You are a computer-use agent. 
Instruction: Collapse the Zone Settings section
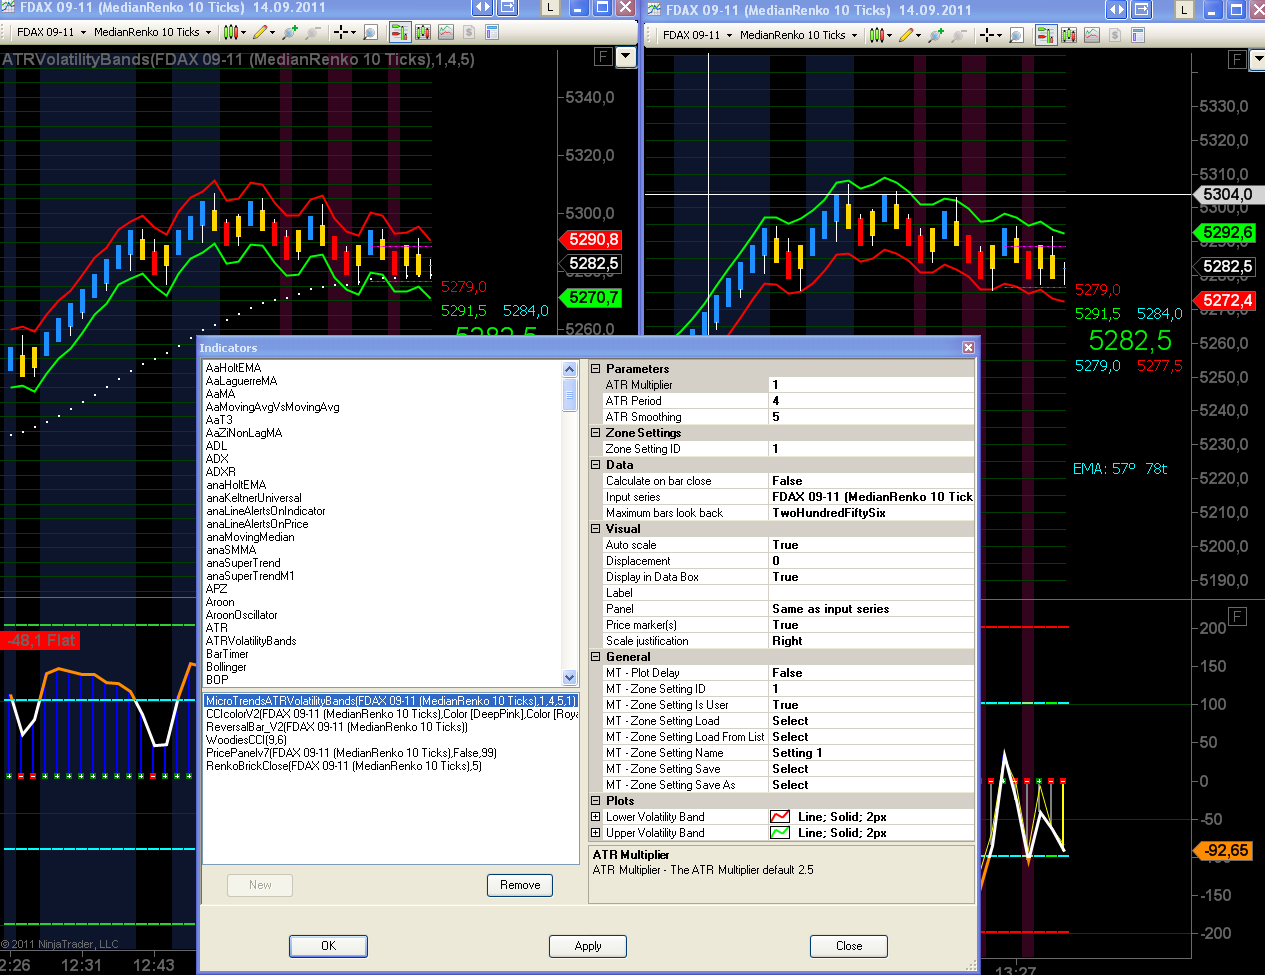pos(595,433)
